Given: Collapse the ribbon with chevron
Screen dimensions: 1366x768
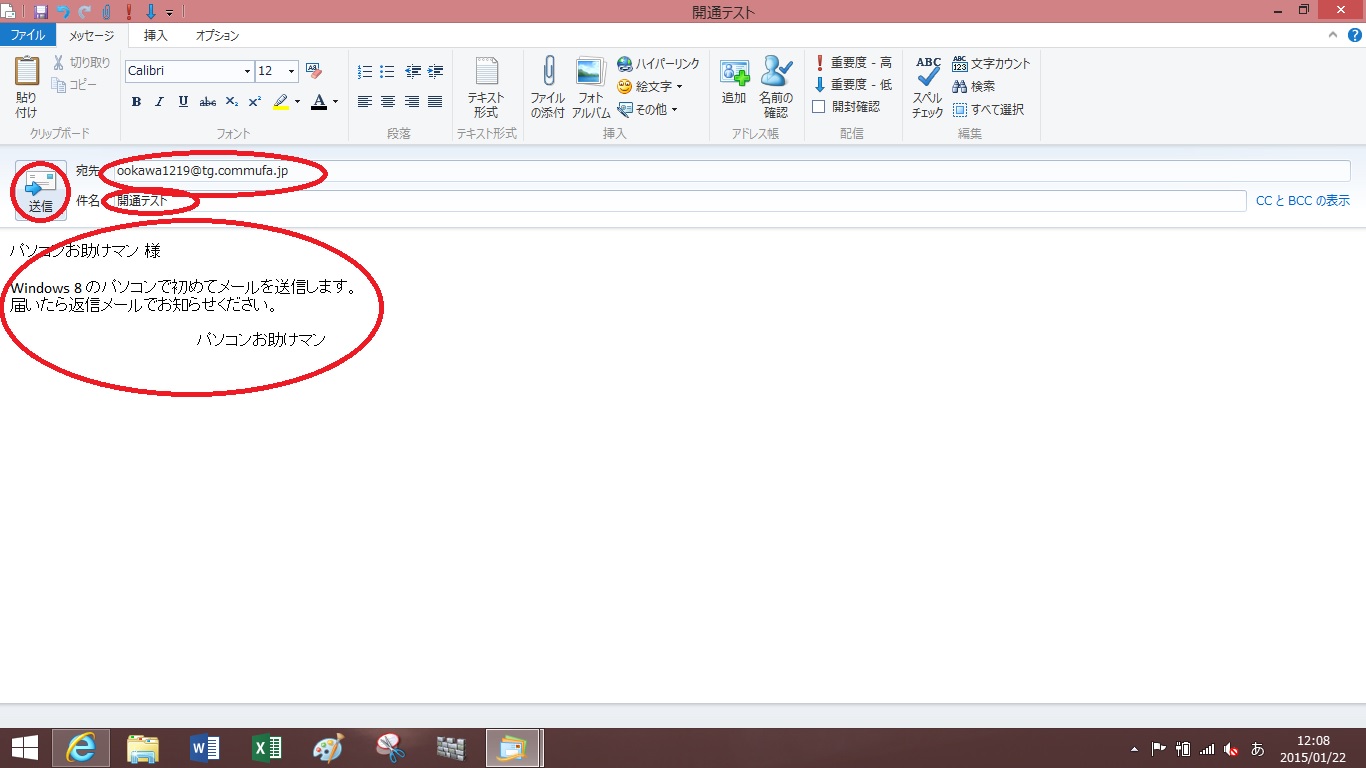Looking at the screenshot, I should tap(1332, 35).
